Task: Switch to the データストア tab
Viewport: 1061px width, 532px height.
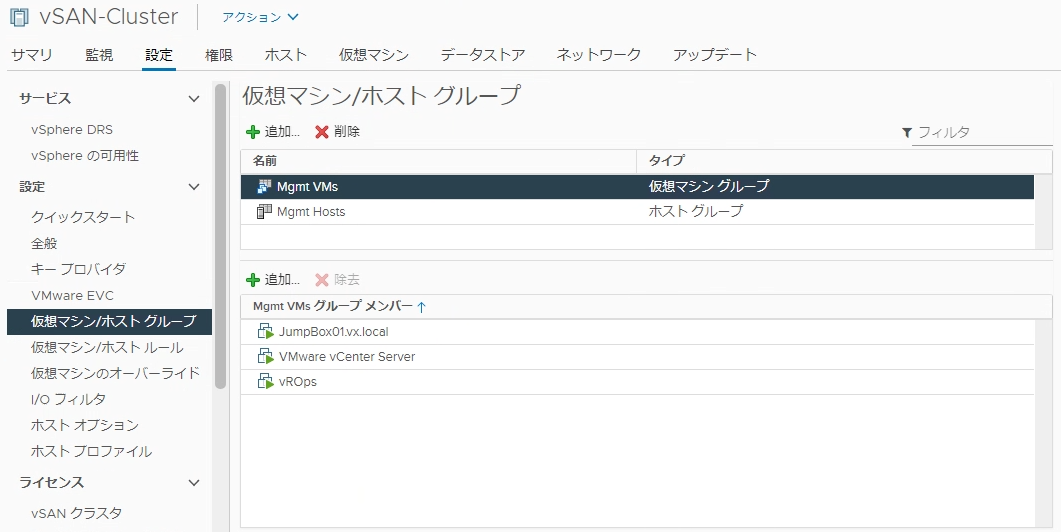Action: tap(482, 55)
